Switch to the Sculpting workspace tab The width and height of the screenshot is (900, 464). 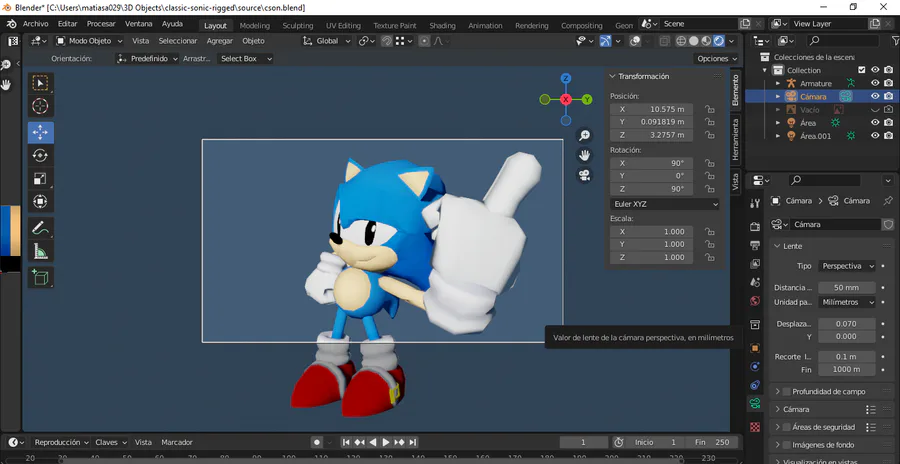(298, 26)
